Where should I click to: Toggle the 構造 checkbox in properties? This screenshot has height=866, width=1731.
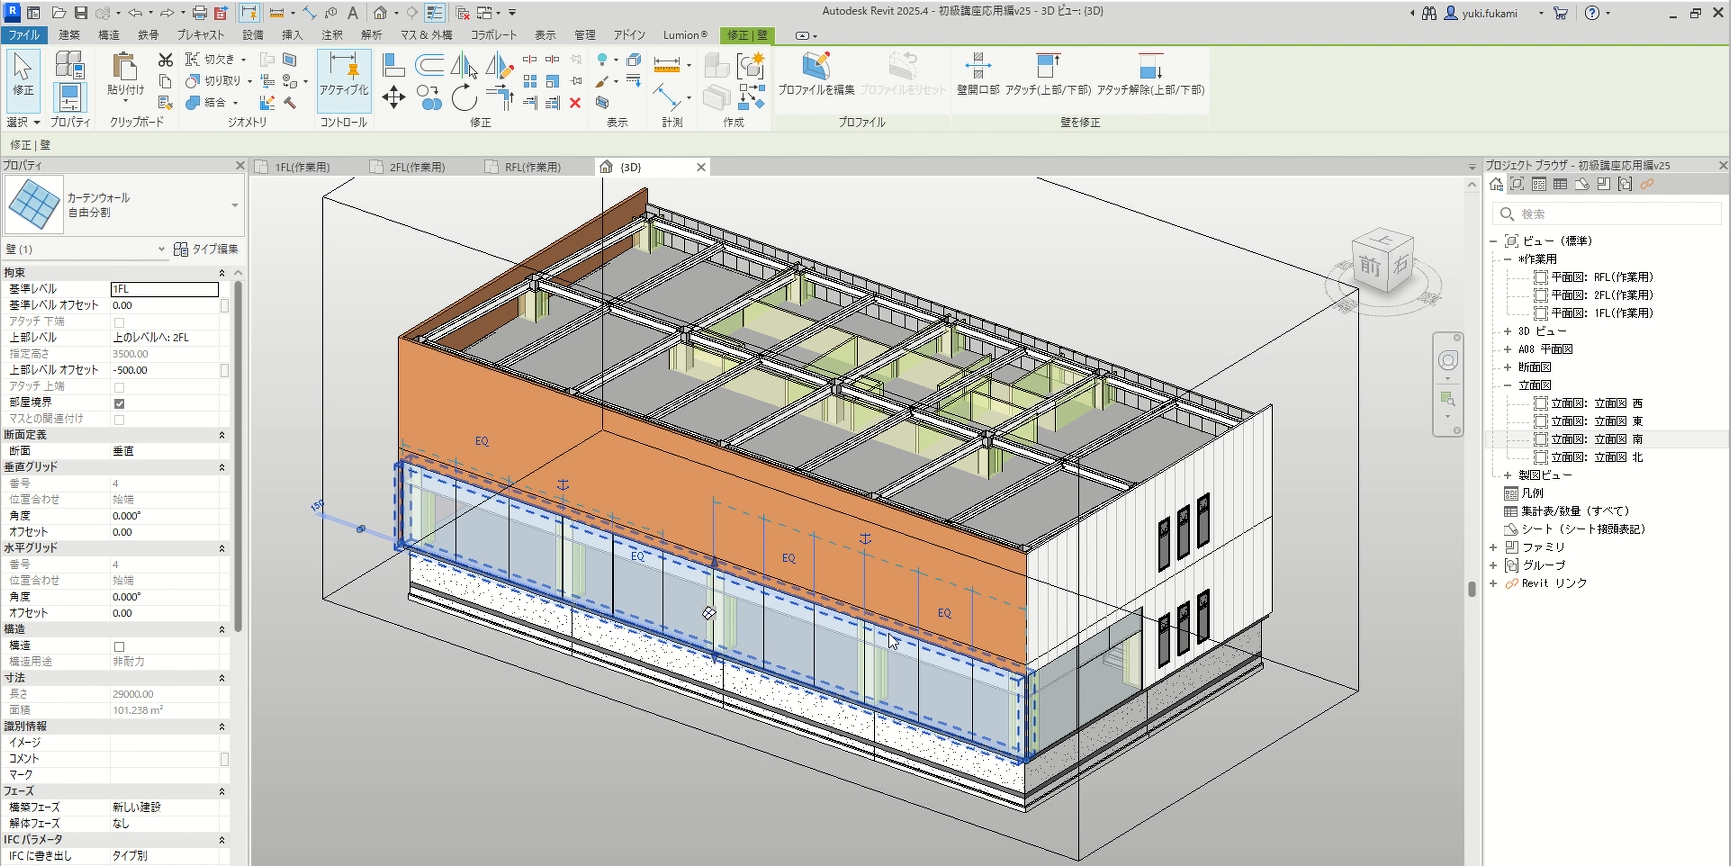point(119,646)
